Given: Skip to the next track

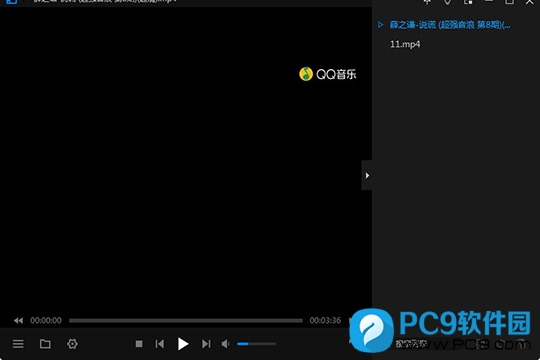Looking at the screenshot, I should (x=206, y=344).
